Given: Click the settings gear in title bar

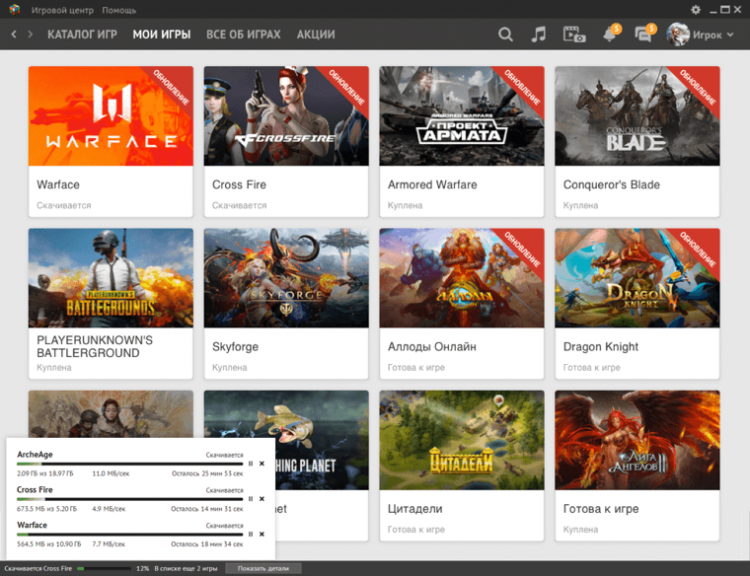Looking at the screenshot, I should click(689, 8).
